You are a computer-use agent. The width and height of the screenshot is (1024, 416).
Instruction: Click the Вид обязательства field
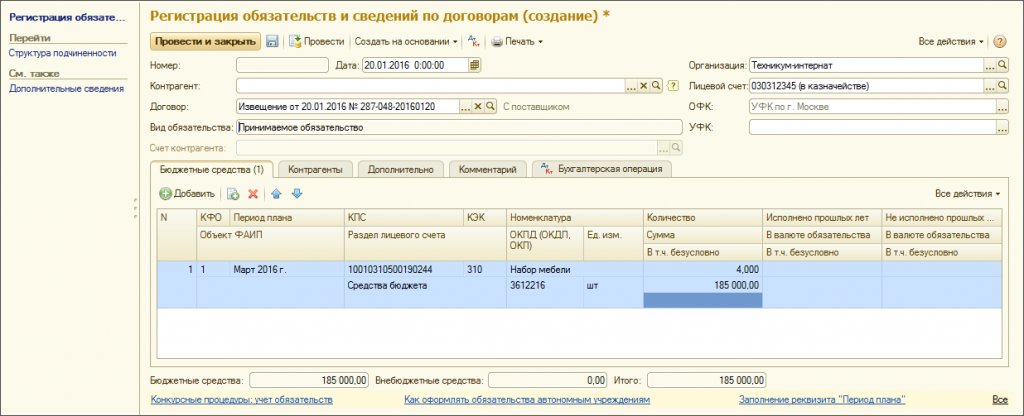(459, 128)
